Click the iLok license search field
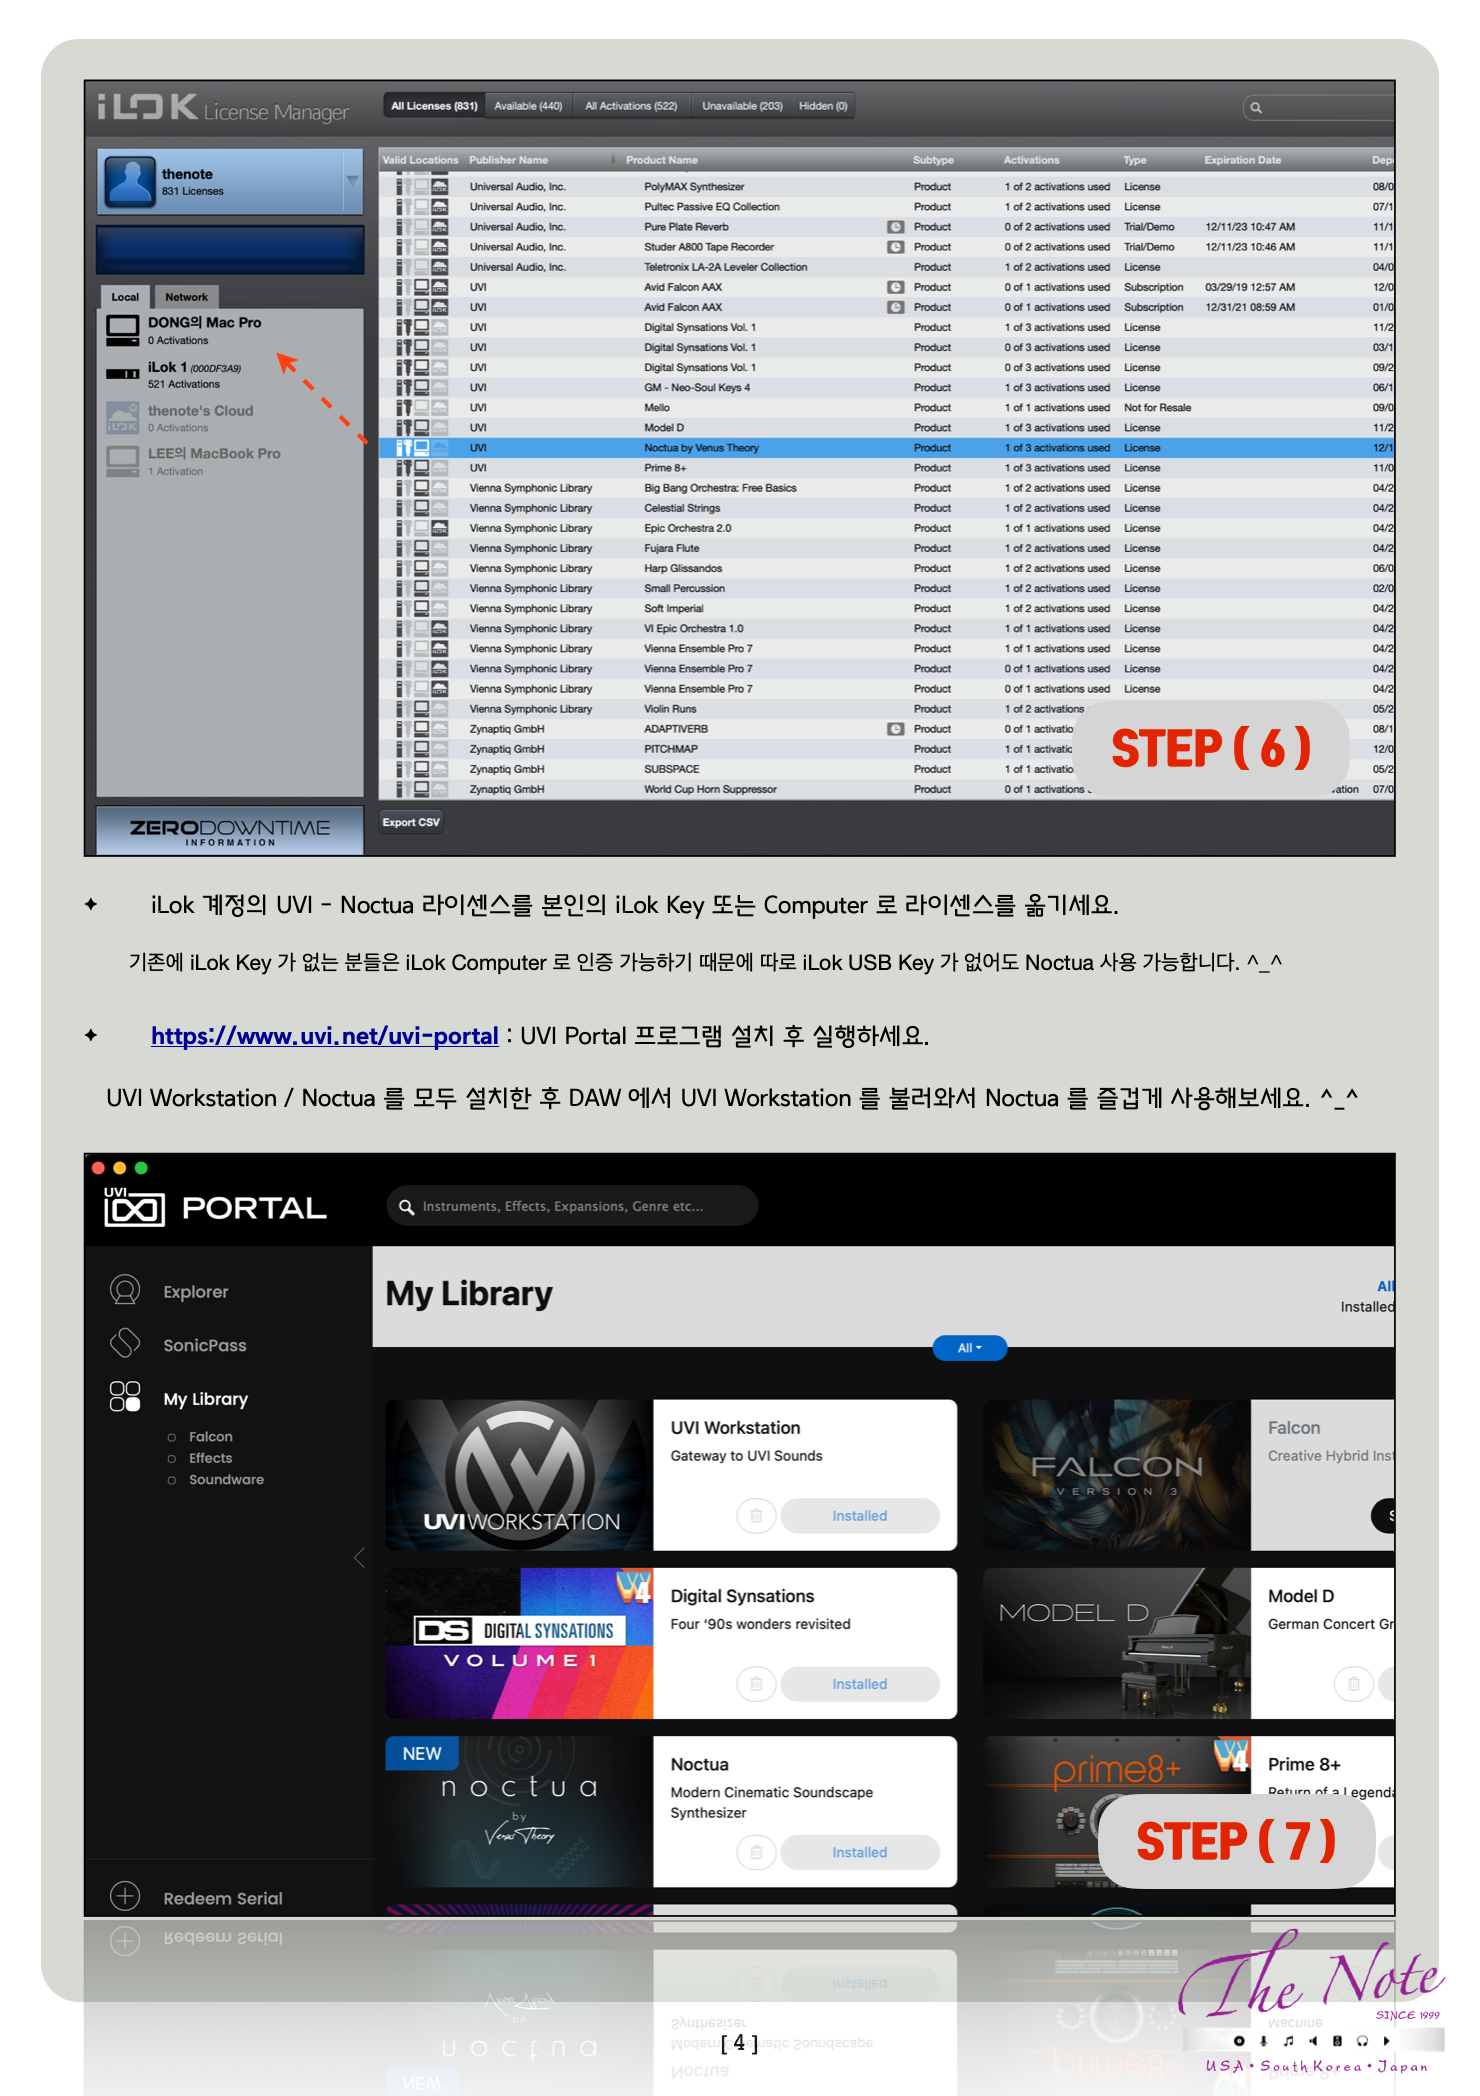The width and height of the screenshot is (1480, 2096). click(1320, 107)
